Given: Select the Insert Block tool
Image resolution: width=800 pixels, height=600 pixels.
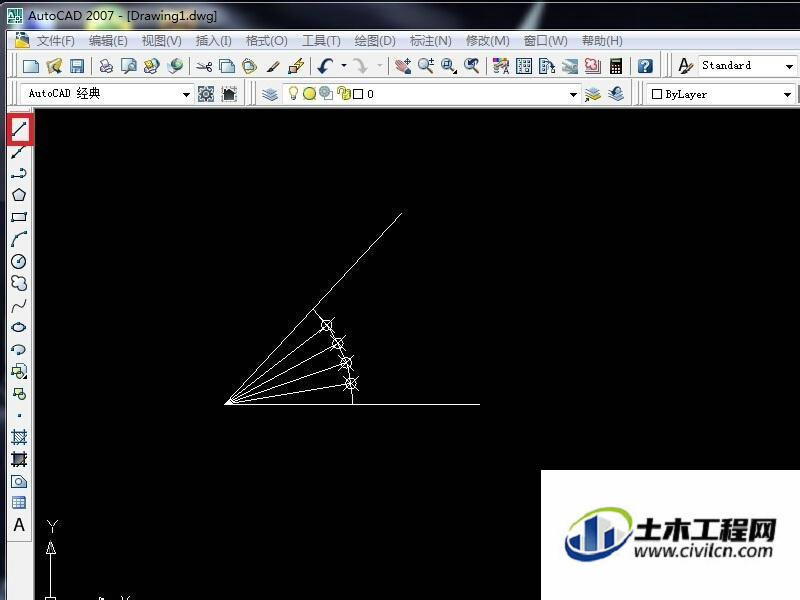Looking at the screenshot, I should [x=19, y=371].
